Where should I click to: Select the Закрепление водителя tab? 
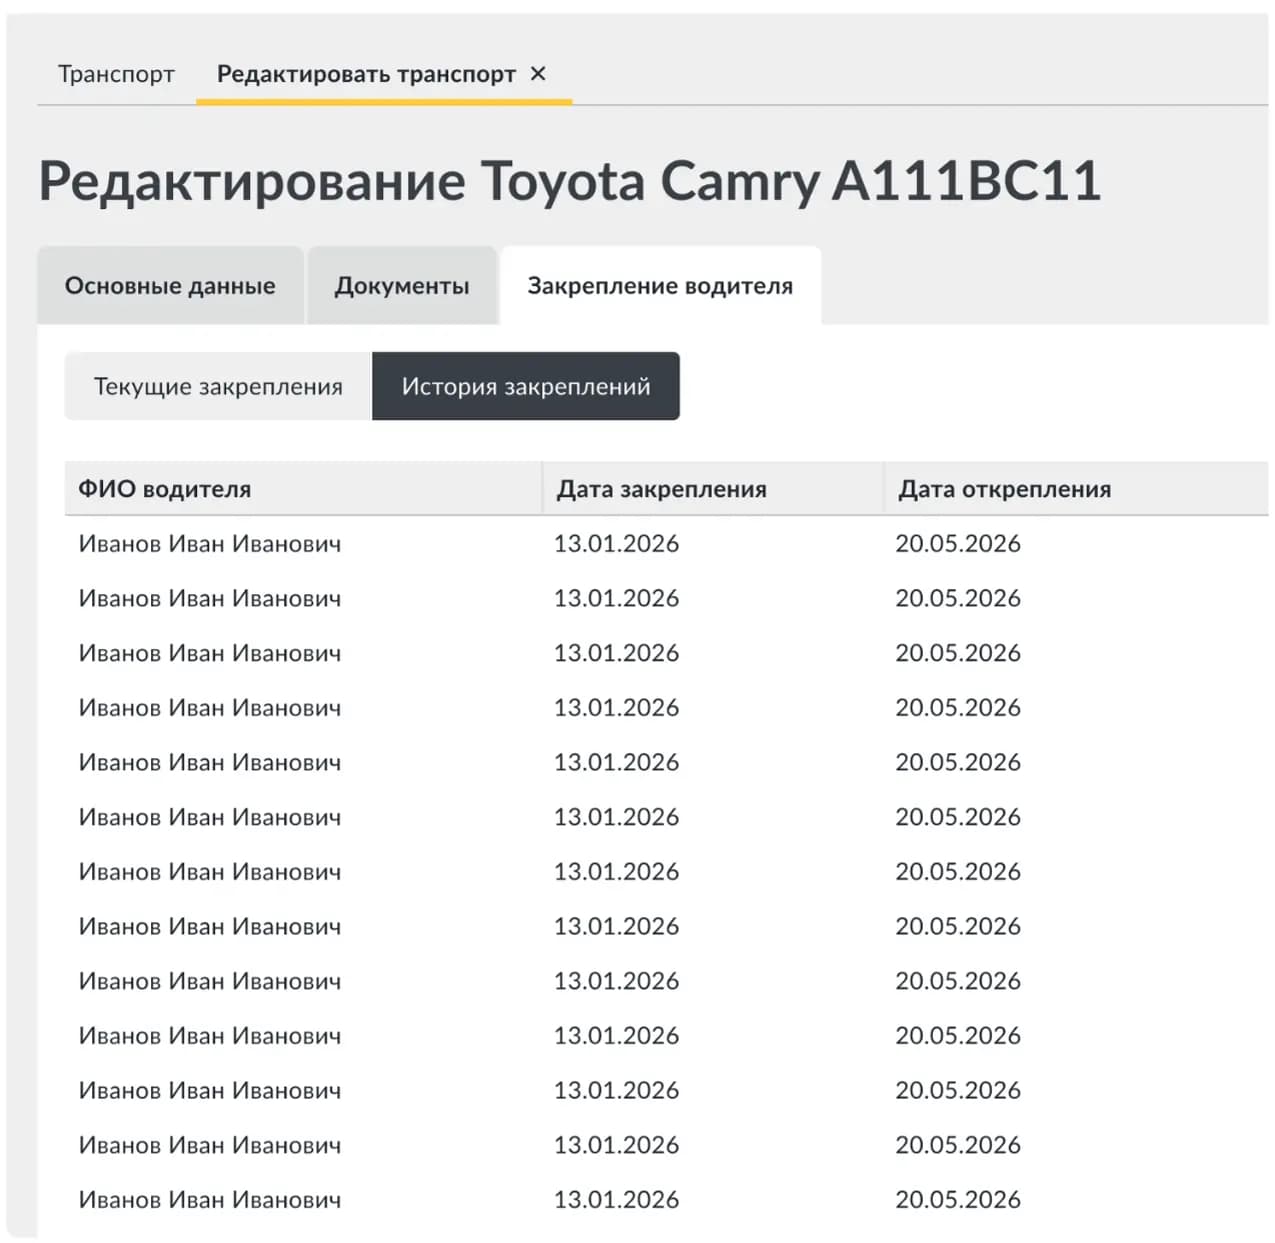pos(660,286)
